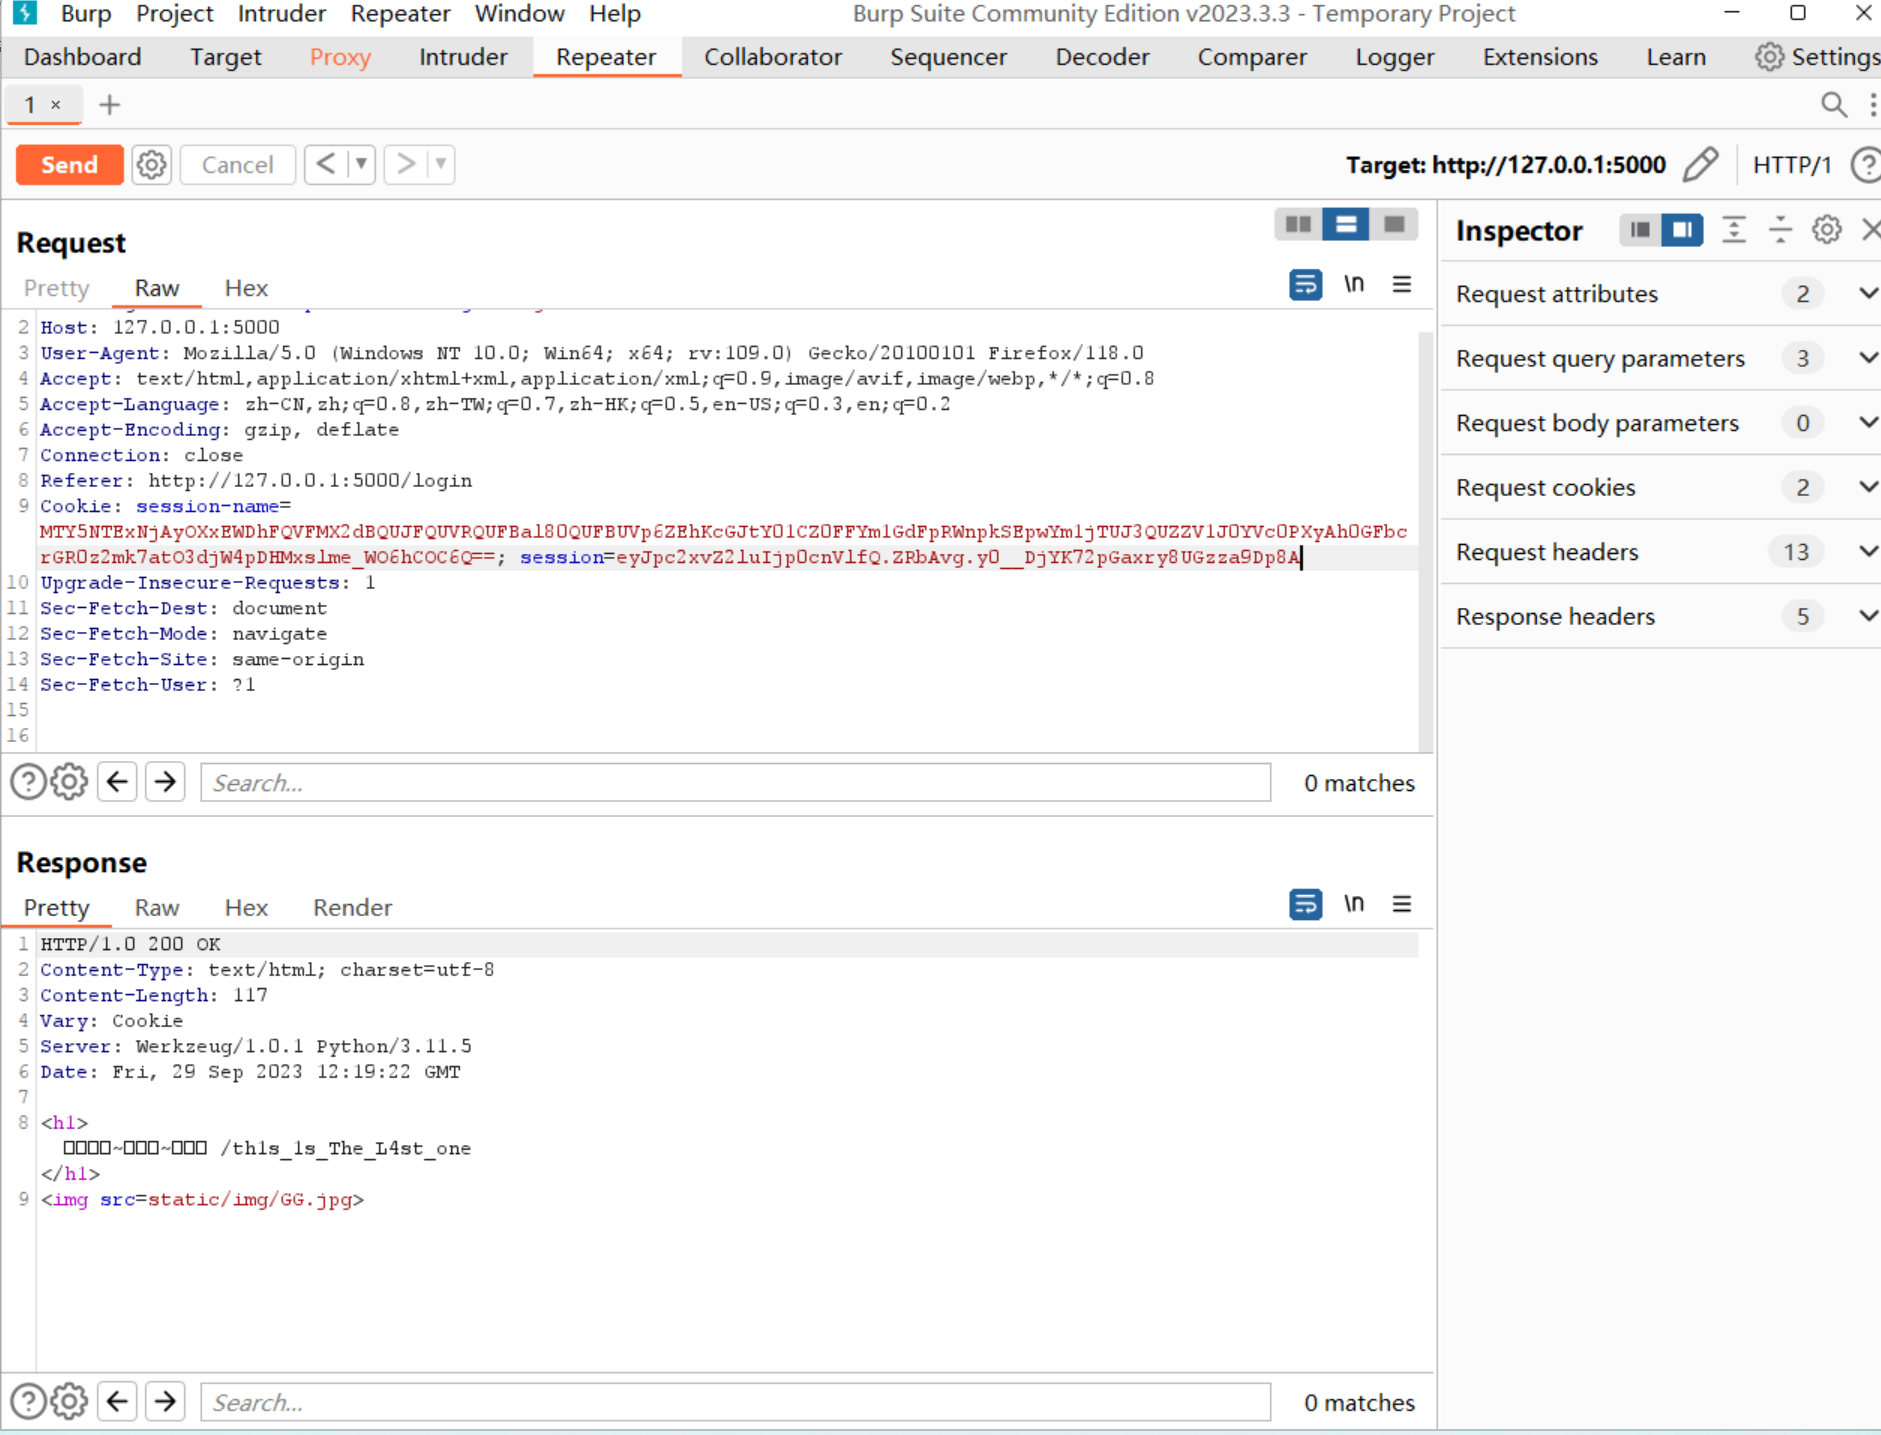The width and height of the screenshot is (1881, 1435).
Task: Focus the Request search field
Action: (736, 782)
